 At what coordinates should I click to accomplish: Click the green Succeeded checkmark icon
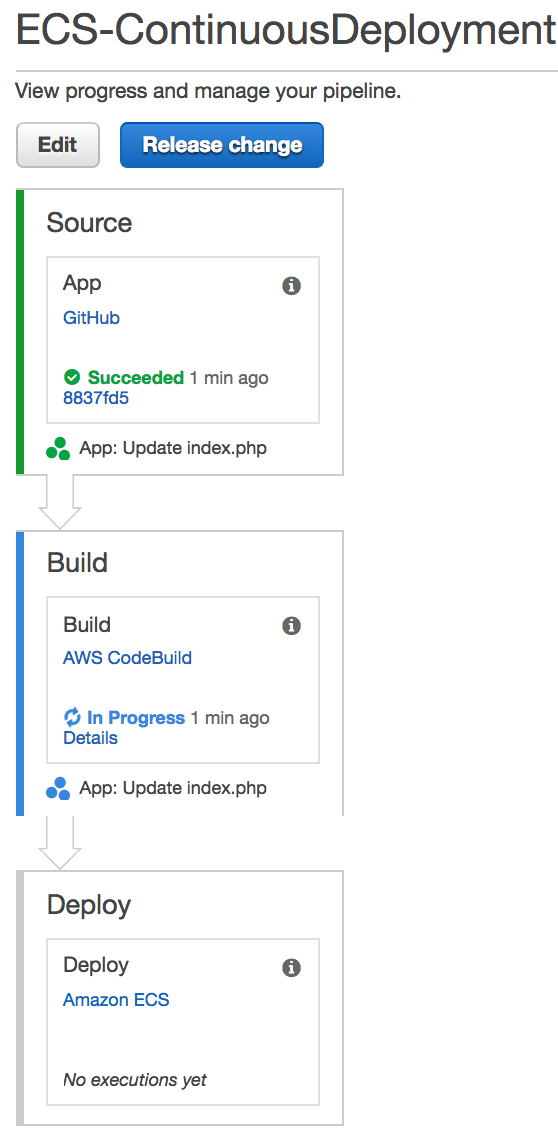coord(71,377)
